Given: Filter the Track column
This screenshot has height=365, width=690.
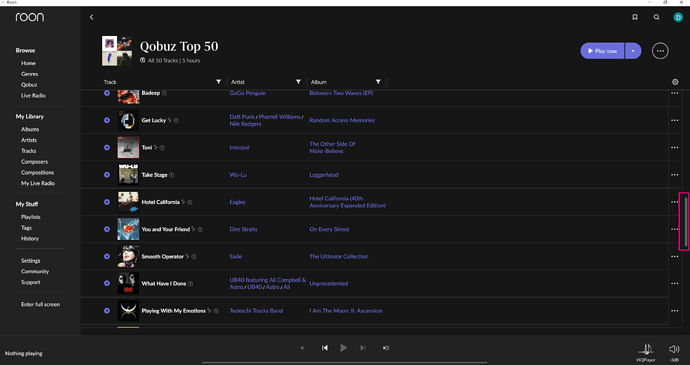Looking at the screenshot, I should coord(218,82).
